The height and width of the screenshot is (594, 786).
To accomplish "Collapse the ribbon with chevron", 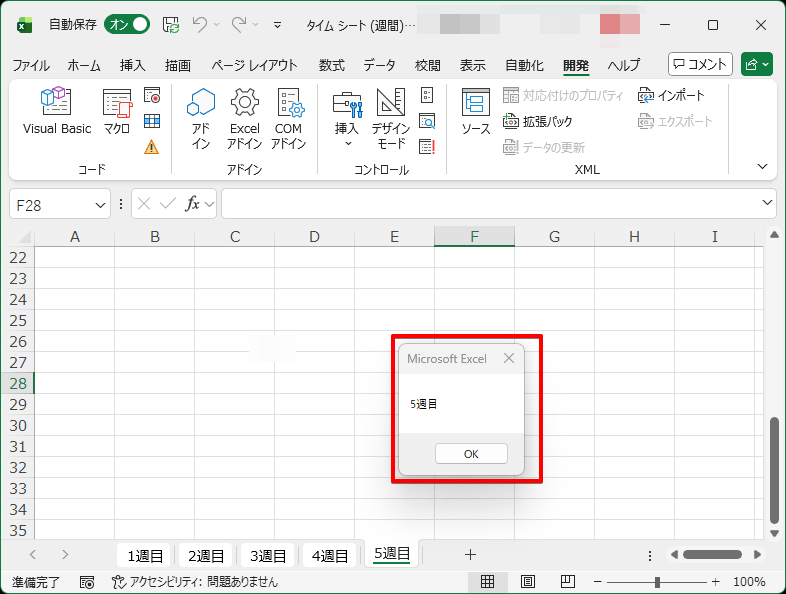I will tap(762, 166).
